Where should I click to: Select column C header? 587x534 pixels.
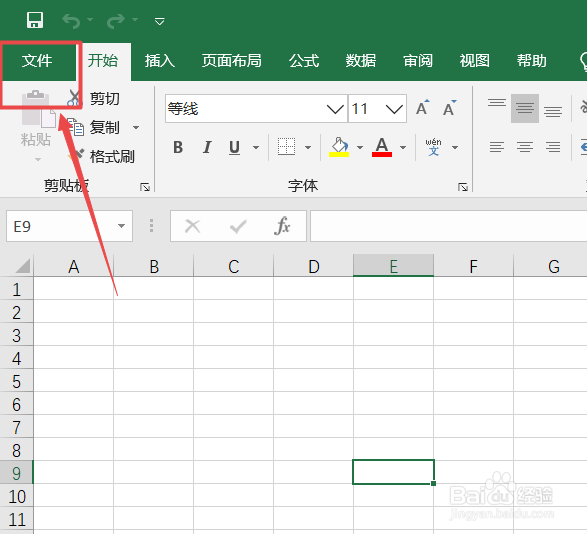[x=234, y=266]
